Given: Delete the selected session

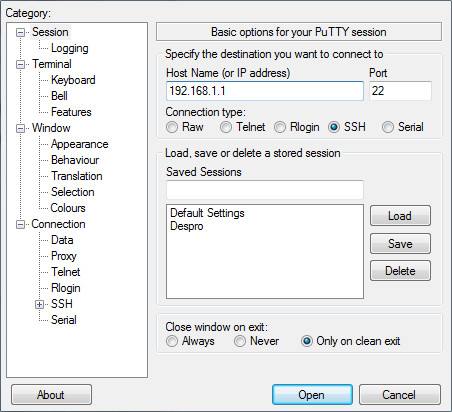Looking at the screenshot, I should 400,271.
